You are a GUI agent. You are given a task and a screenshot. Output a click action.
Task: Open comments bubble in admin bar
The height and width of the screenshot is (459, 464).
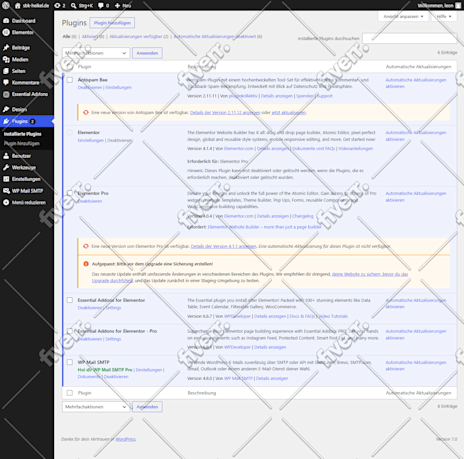(101, 6)
